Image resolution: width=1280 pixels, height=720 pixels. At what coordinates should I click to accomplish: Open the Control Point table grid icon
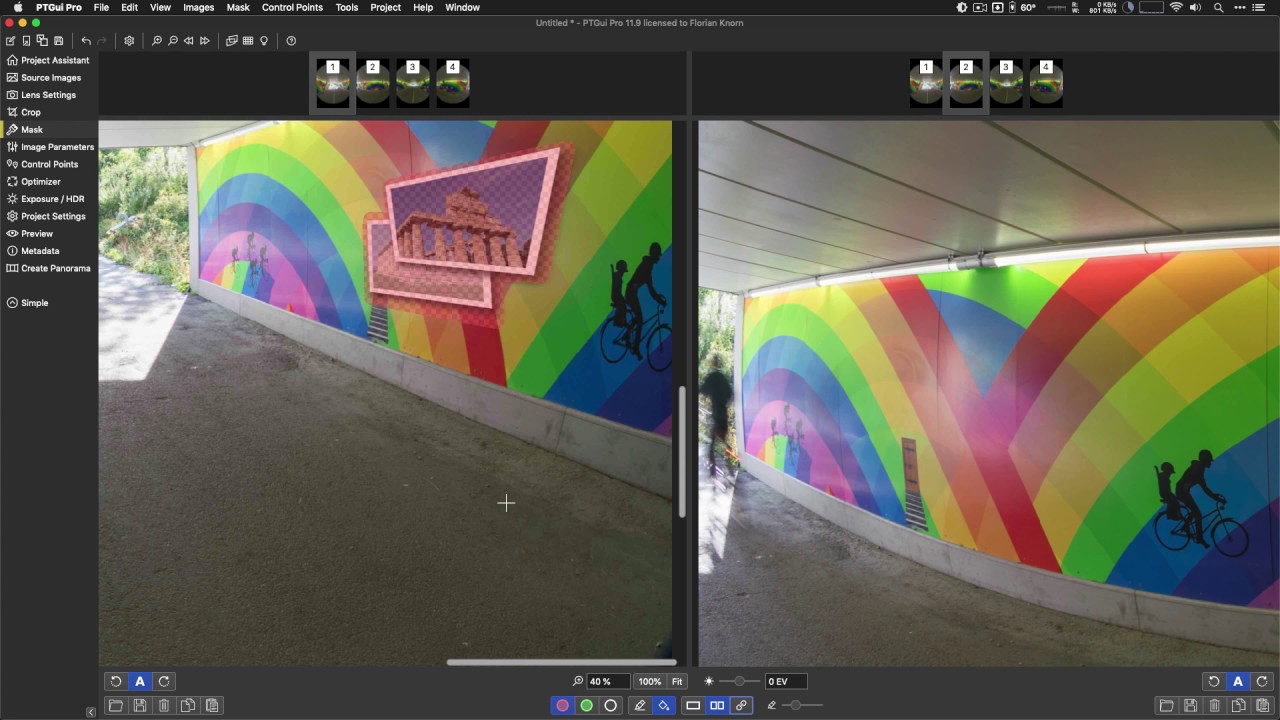point(248,41)
